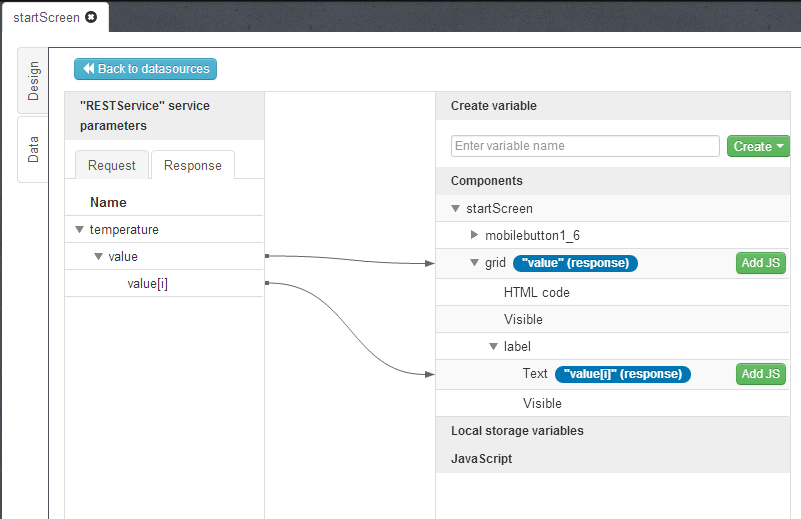Click Back to datasources button
The height and width of the screenshot is (519, 801).
tap(145, 69)
